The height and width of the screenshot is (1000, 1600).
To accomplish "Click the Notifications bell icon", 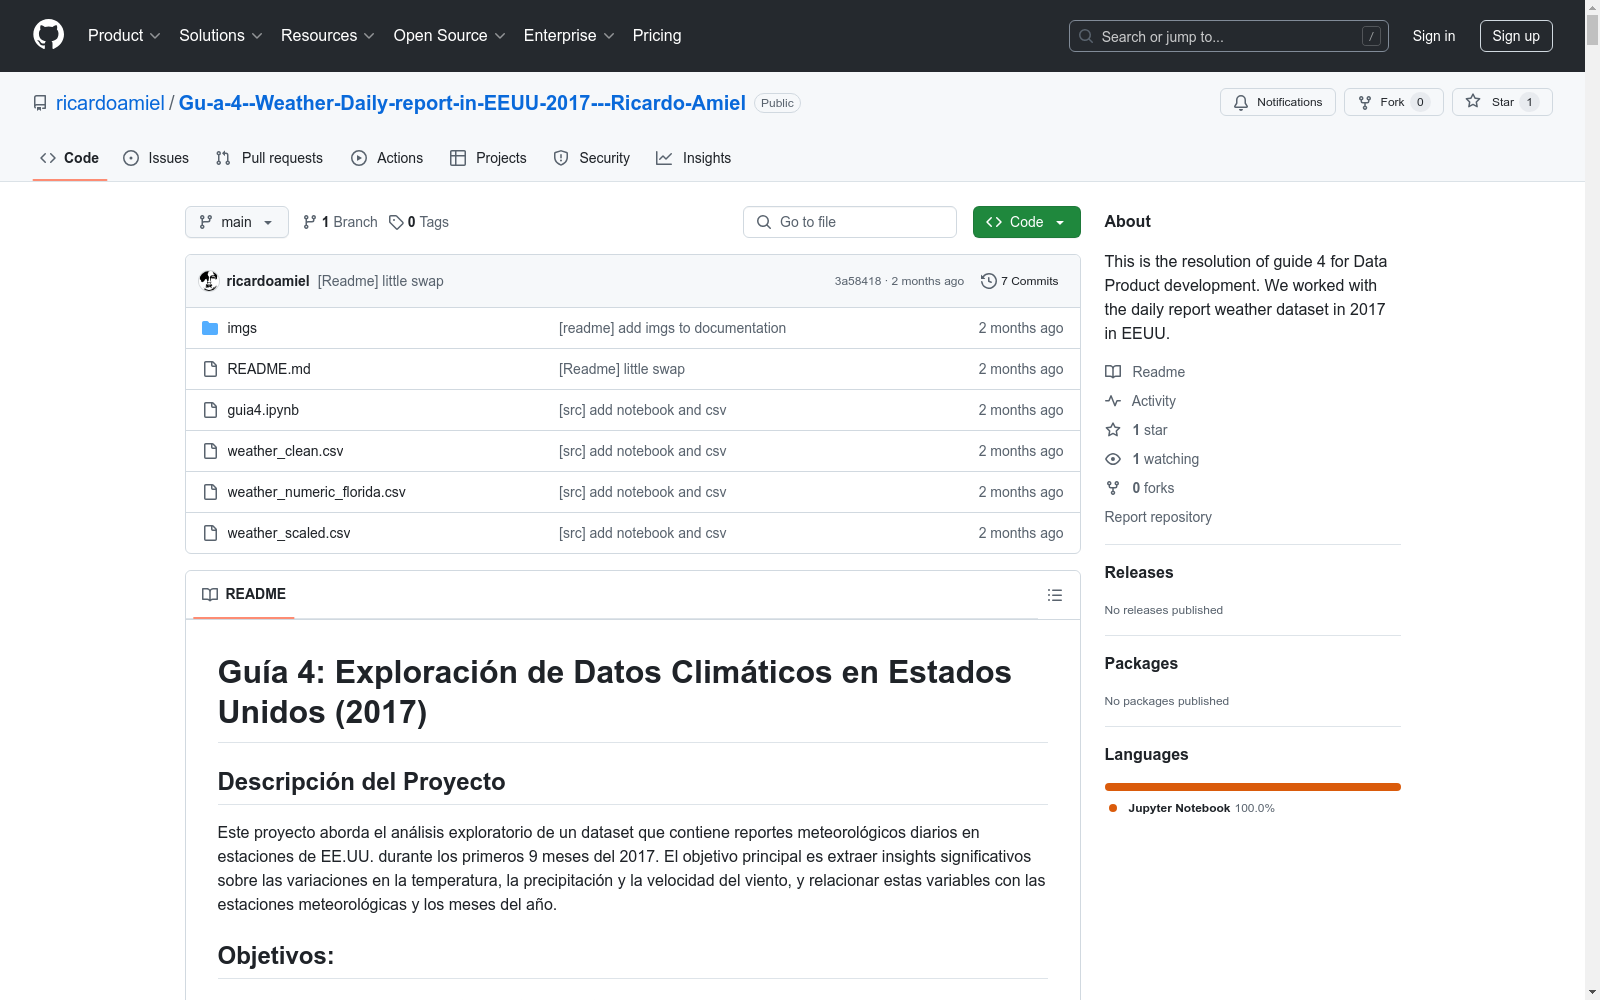I will click(x=1241, y=102).
